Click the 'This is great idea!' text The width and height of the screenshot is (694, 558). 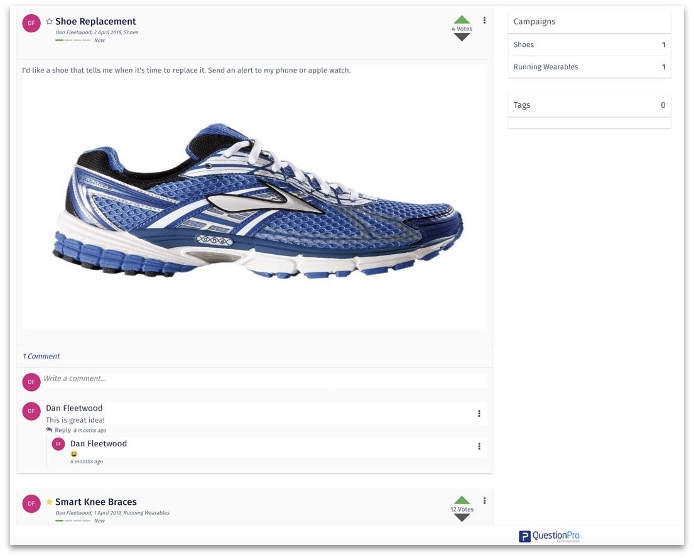[x=75, y=420]
